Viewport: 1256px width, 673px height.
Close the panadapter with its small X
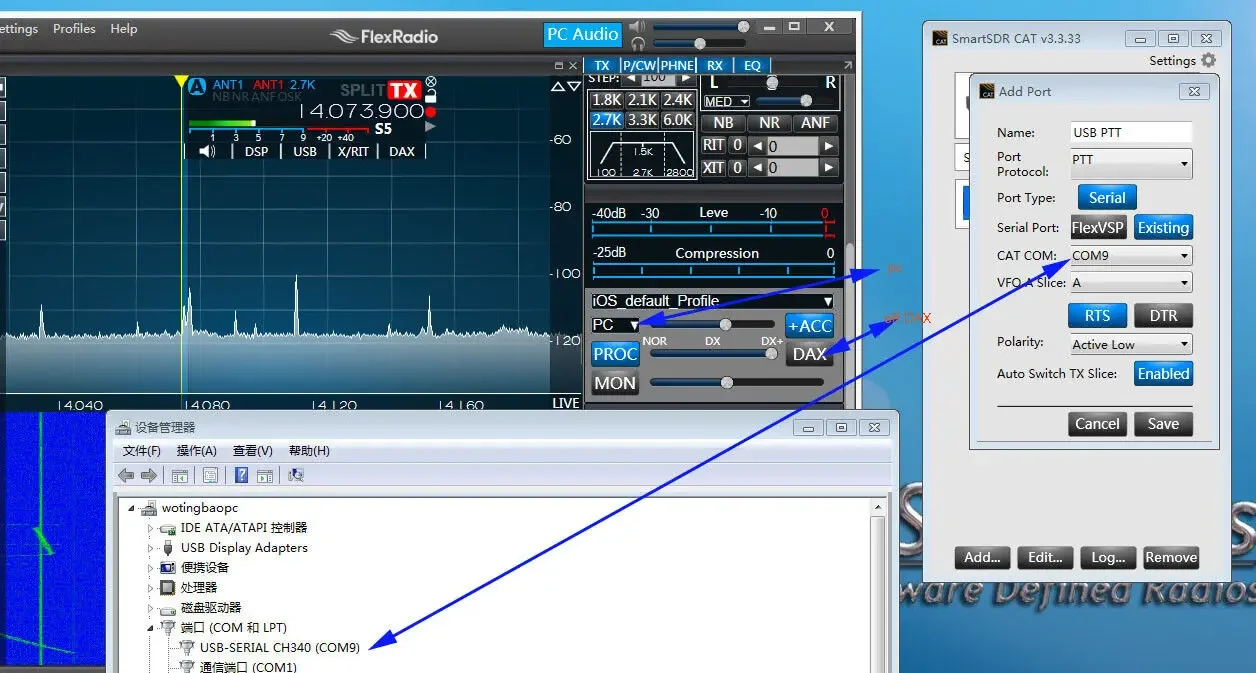[x=573, y=65]
